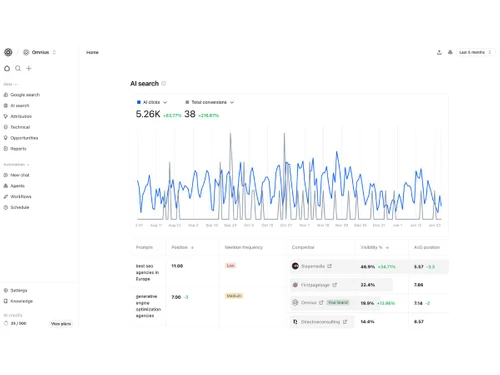The height and width of the screenshot is (375, 500).
Task: Click the Google search sidebar icon
Action: tap(6, 95)
